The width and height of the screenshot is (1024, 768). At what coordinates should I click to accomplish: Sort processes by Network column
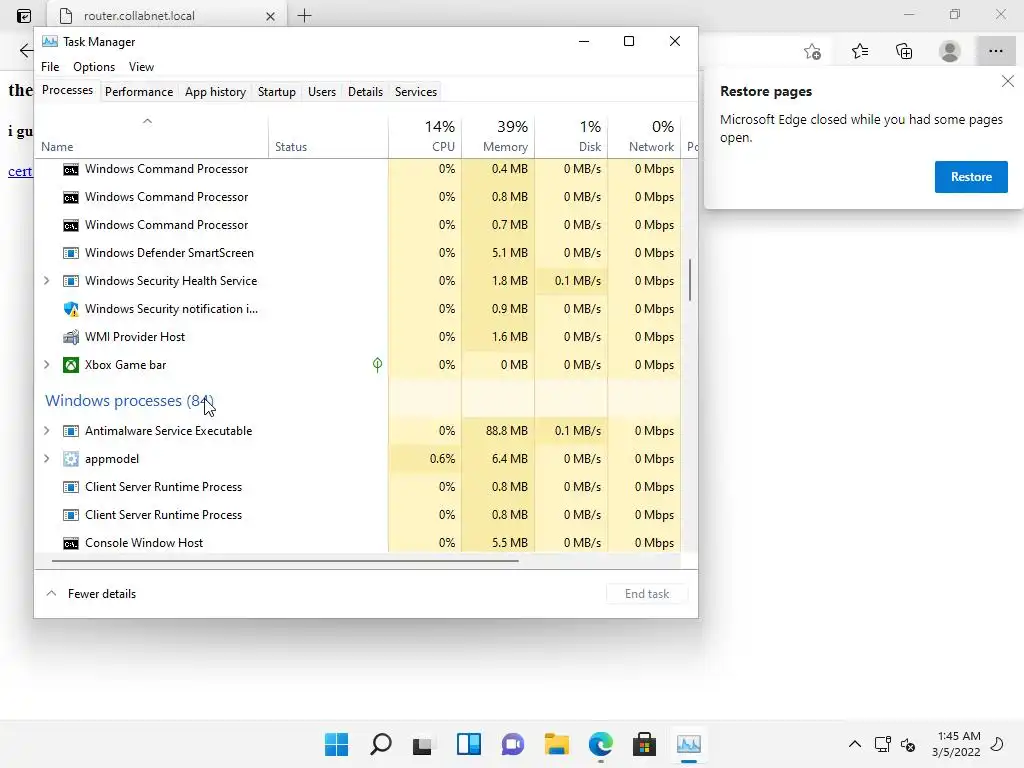point(645,136)
